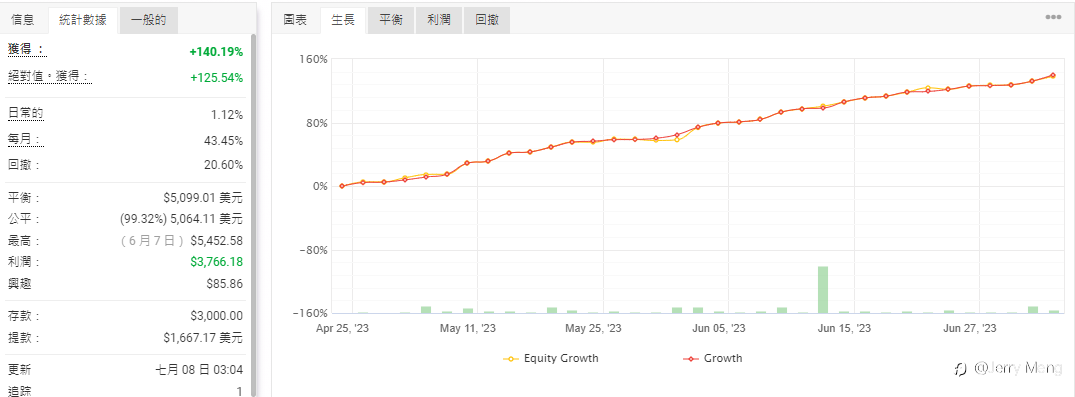The width and height of the screenshot is (1075, 397).
Task: Select the $3,000.00 deposits value
Action: pyautogui.click(x=217, y=316)
